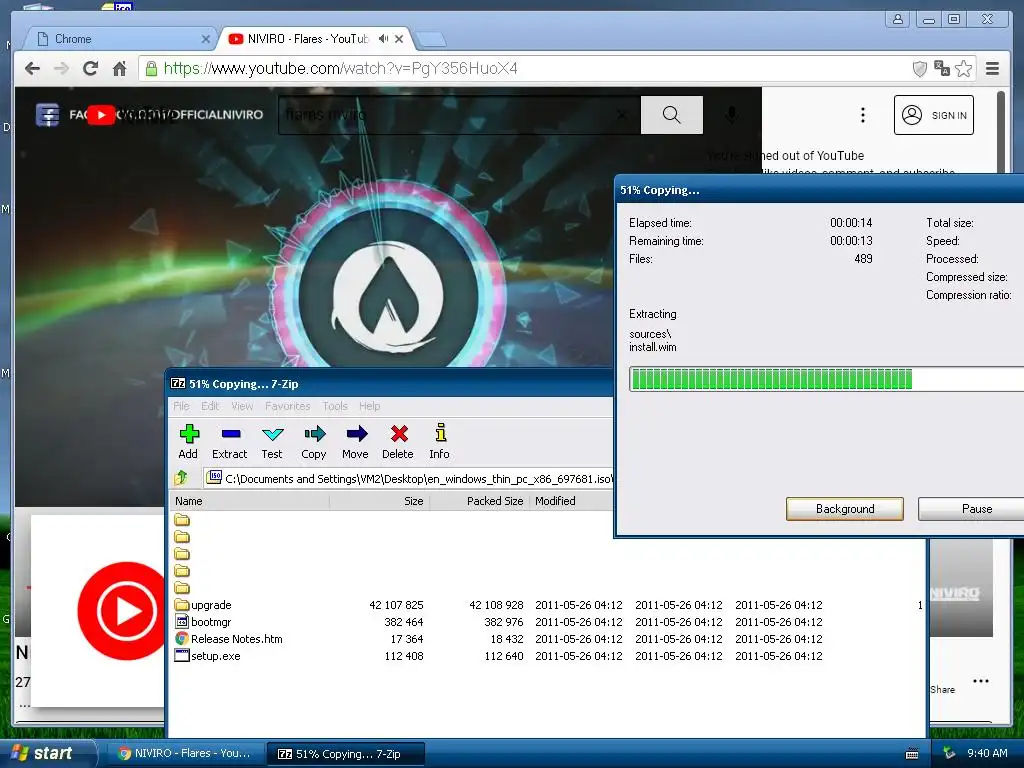This screenshot has width=1024, height=768.
Task: Click Chrome's forward arrow
Action: point(61,69)
